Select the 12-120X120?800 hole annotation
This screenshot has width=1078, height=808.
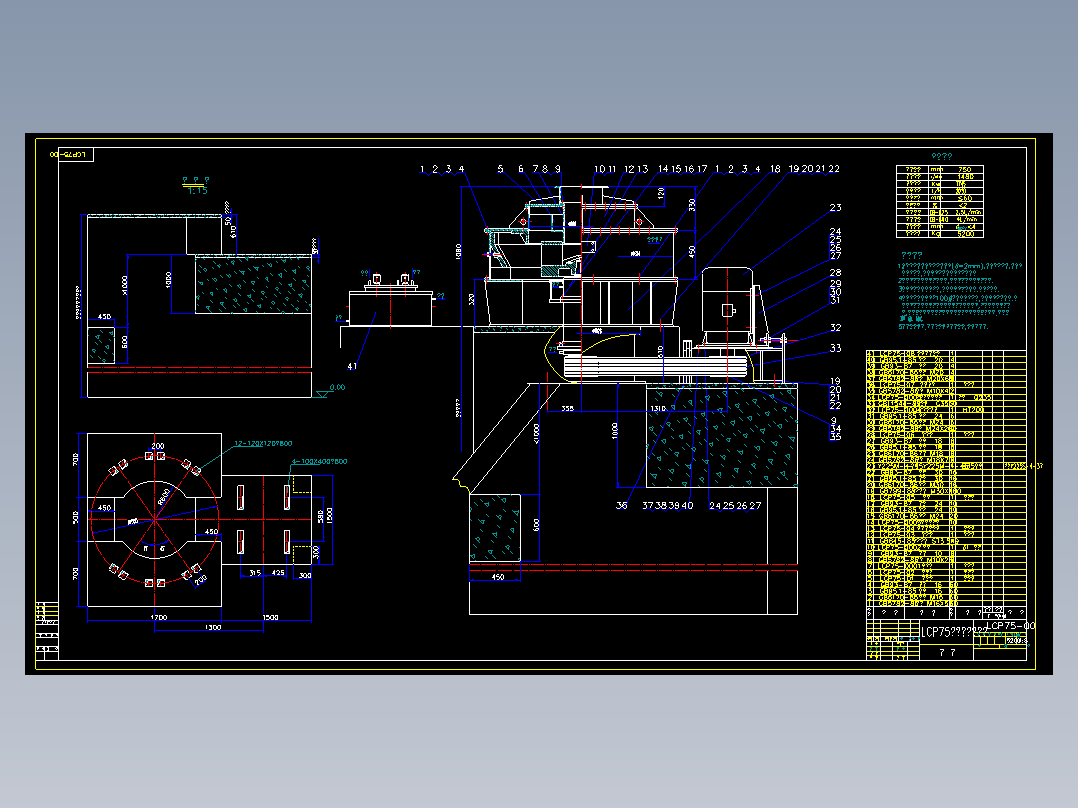tap(263, 444)
